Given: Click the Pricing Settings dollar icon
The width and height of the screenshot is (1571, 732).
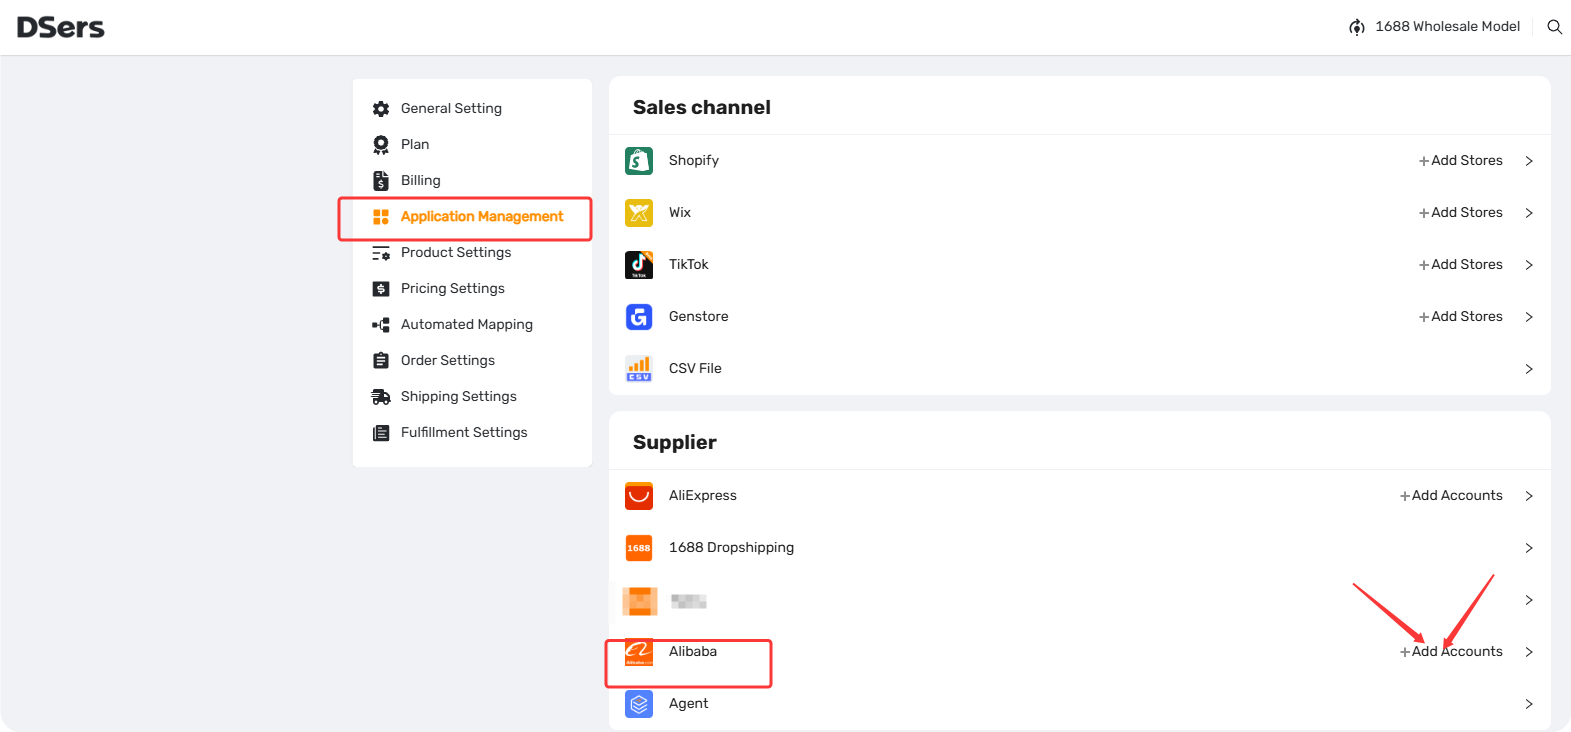Looking at the screenshot, I should point(381,289).
